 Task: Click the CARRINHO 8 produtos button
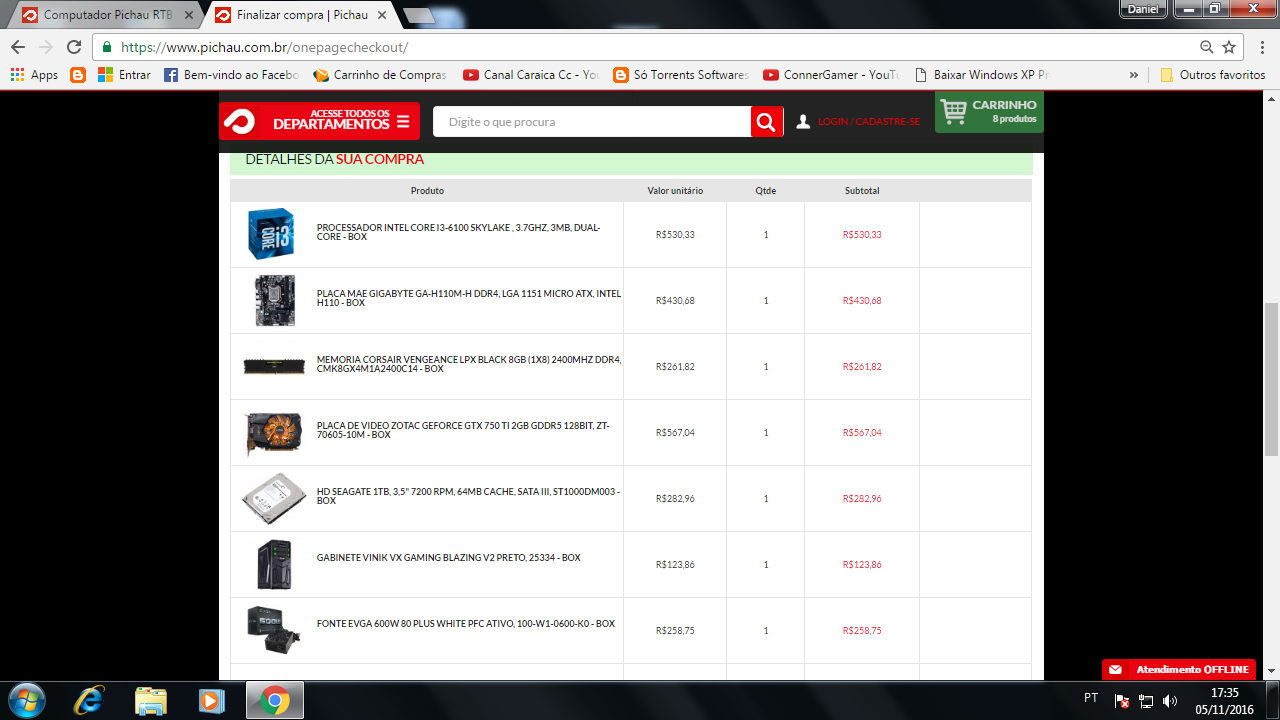(x=989, y=112)
